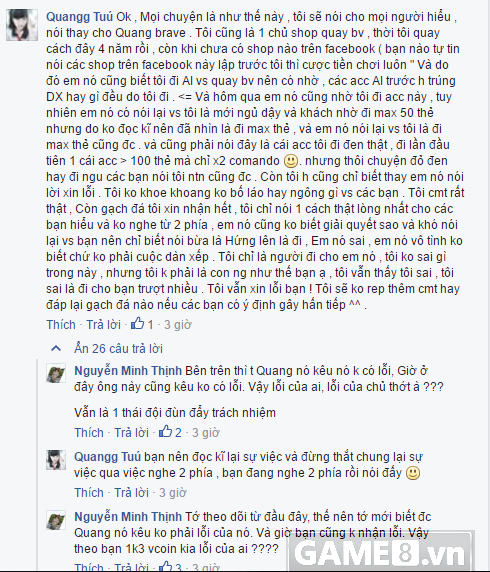Open Quangg Tuú name in second reply
This screenshot has width=490, height=572.
point(107,457)
